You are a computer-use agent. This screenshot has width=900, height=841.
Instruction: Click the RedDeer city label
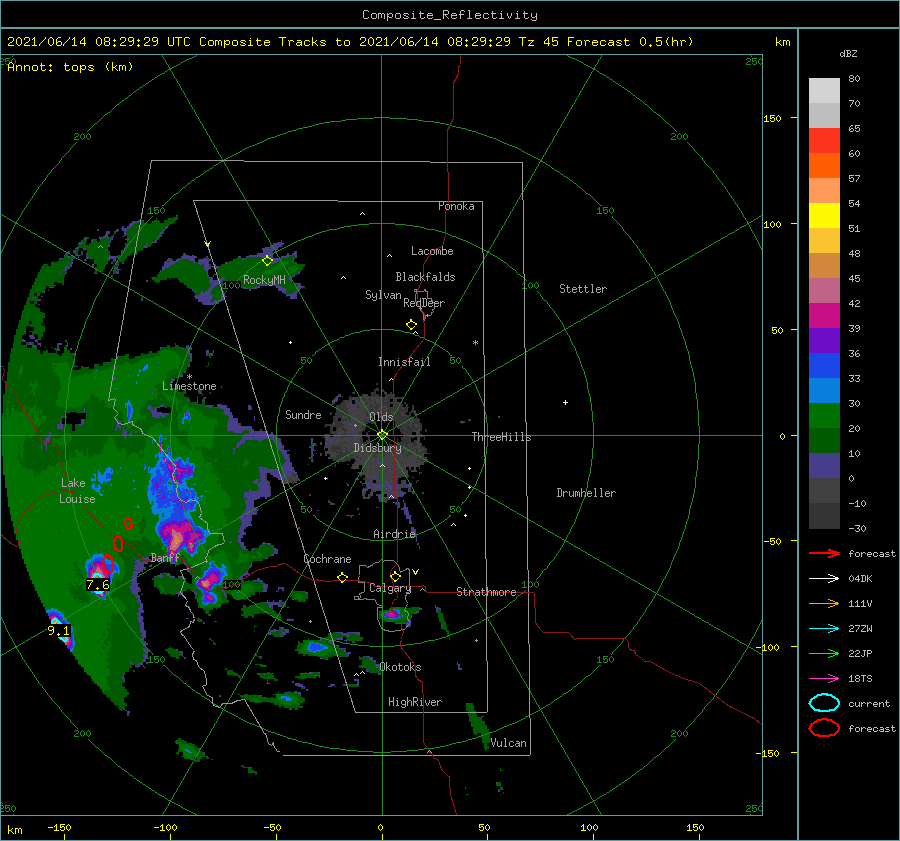pyautogui.click(x=424, y=303)
